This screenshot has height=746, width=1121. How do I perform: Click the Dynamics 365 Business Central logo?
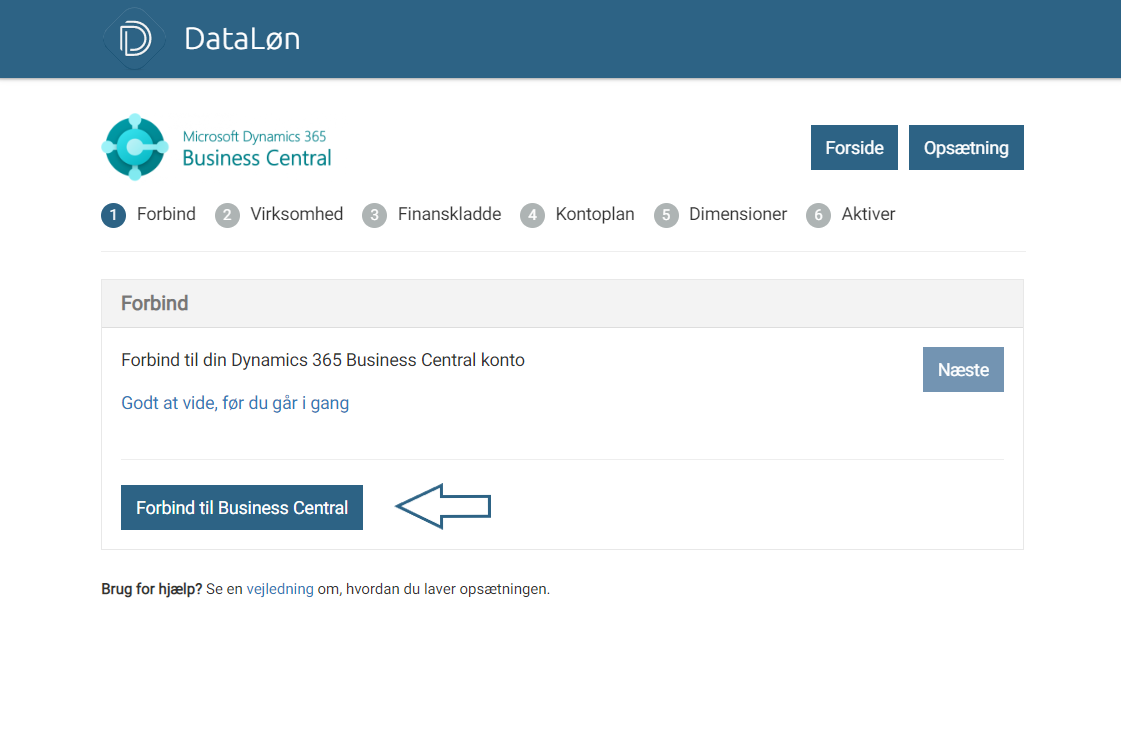pyautogui.click(x=135, y=147)
